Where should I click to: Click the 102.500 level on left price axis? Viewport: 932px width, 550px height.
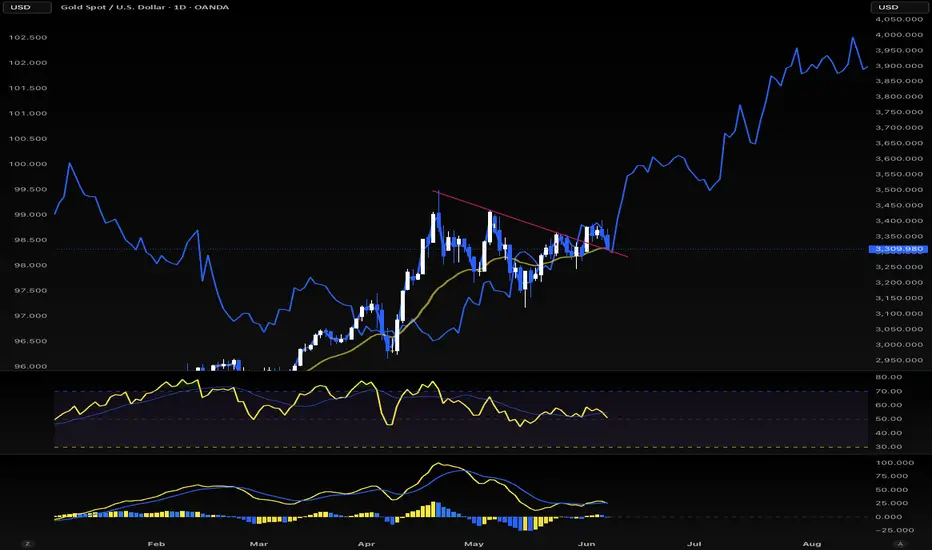point(27,37)
